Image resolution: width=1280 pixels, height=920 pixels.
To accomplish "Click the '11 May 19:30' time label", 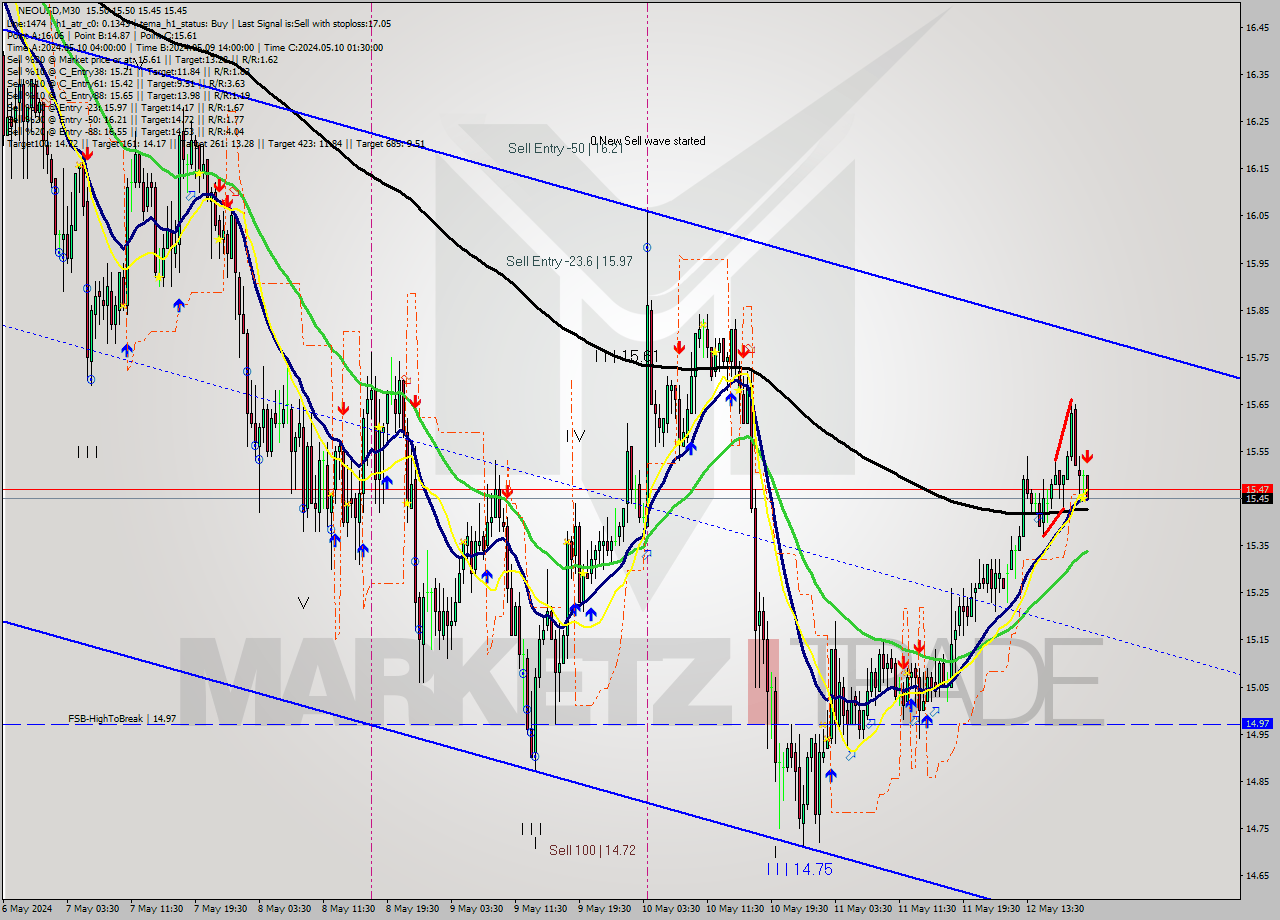I will pyautogui.click(x=990, y=909).
